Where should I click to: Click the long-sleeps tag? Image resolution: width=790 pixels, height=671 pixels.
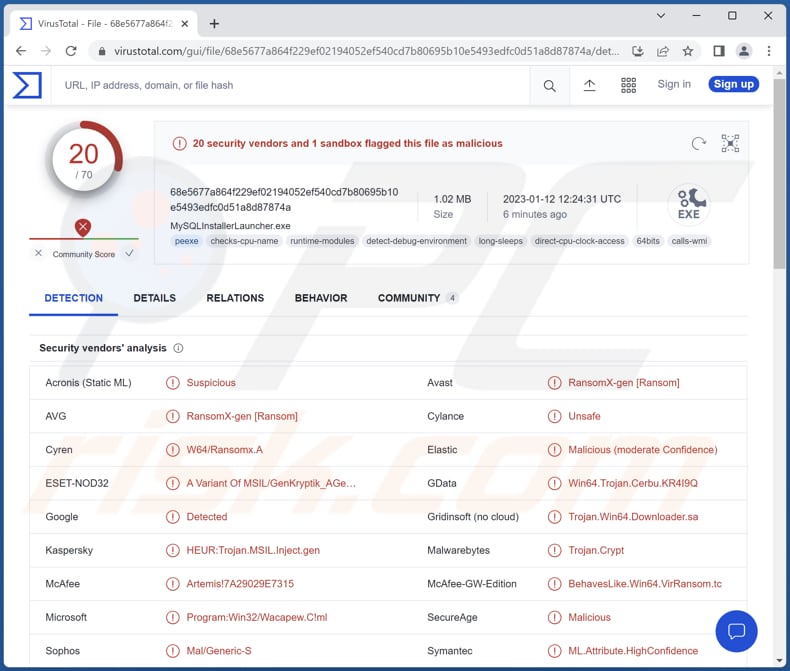(x=501, y=241)
